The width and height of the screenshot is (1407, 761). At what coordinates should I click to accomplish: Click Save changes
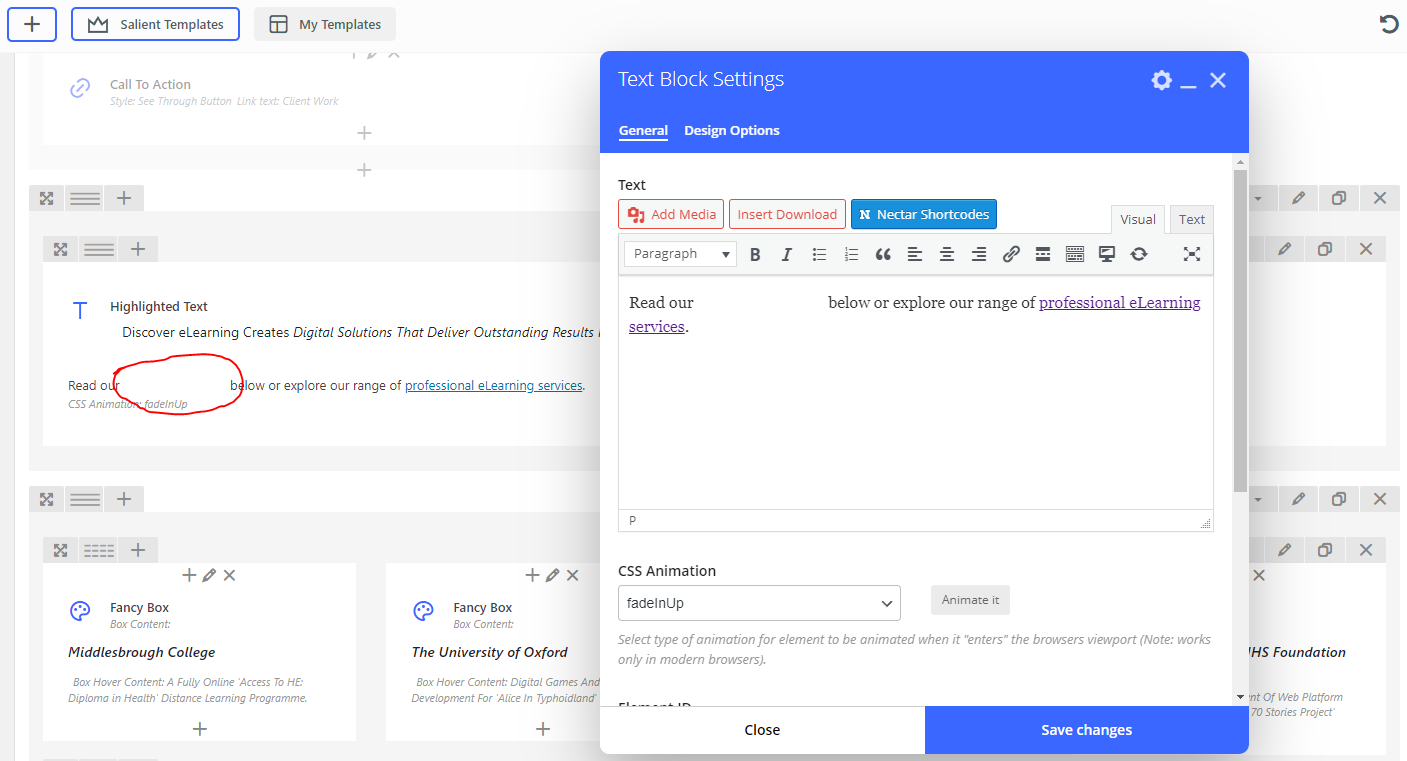(x=1086, y=730)
